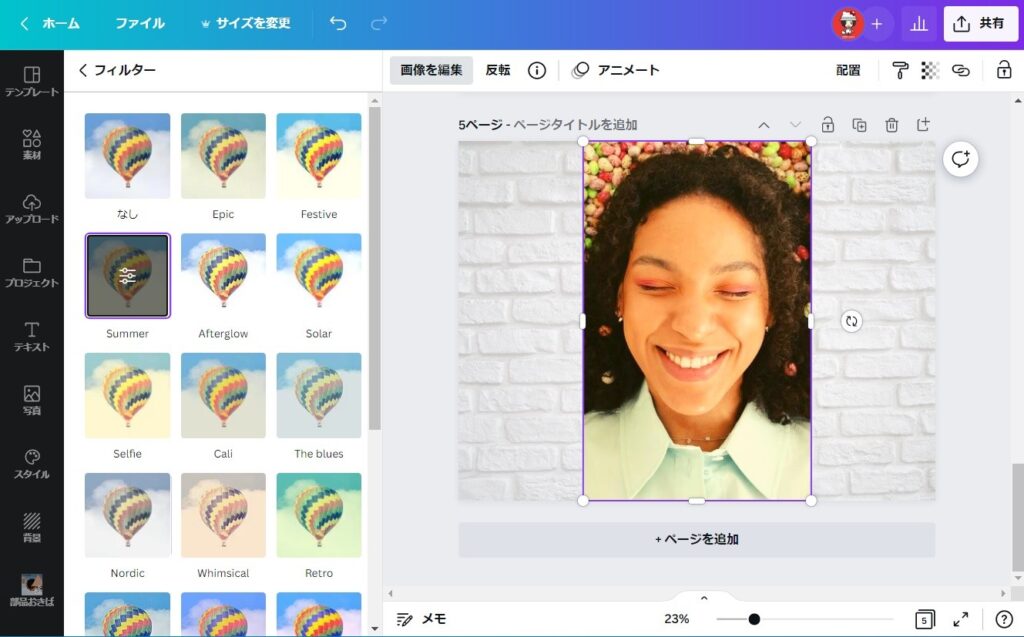Image resolution: width=1024 pixels, height=637 pixels.
Task: Open アニメート animate option
Action: pos(615,70)
